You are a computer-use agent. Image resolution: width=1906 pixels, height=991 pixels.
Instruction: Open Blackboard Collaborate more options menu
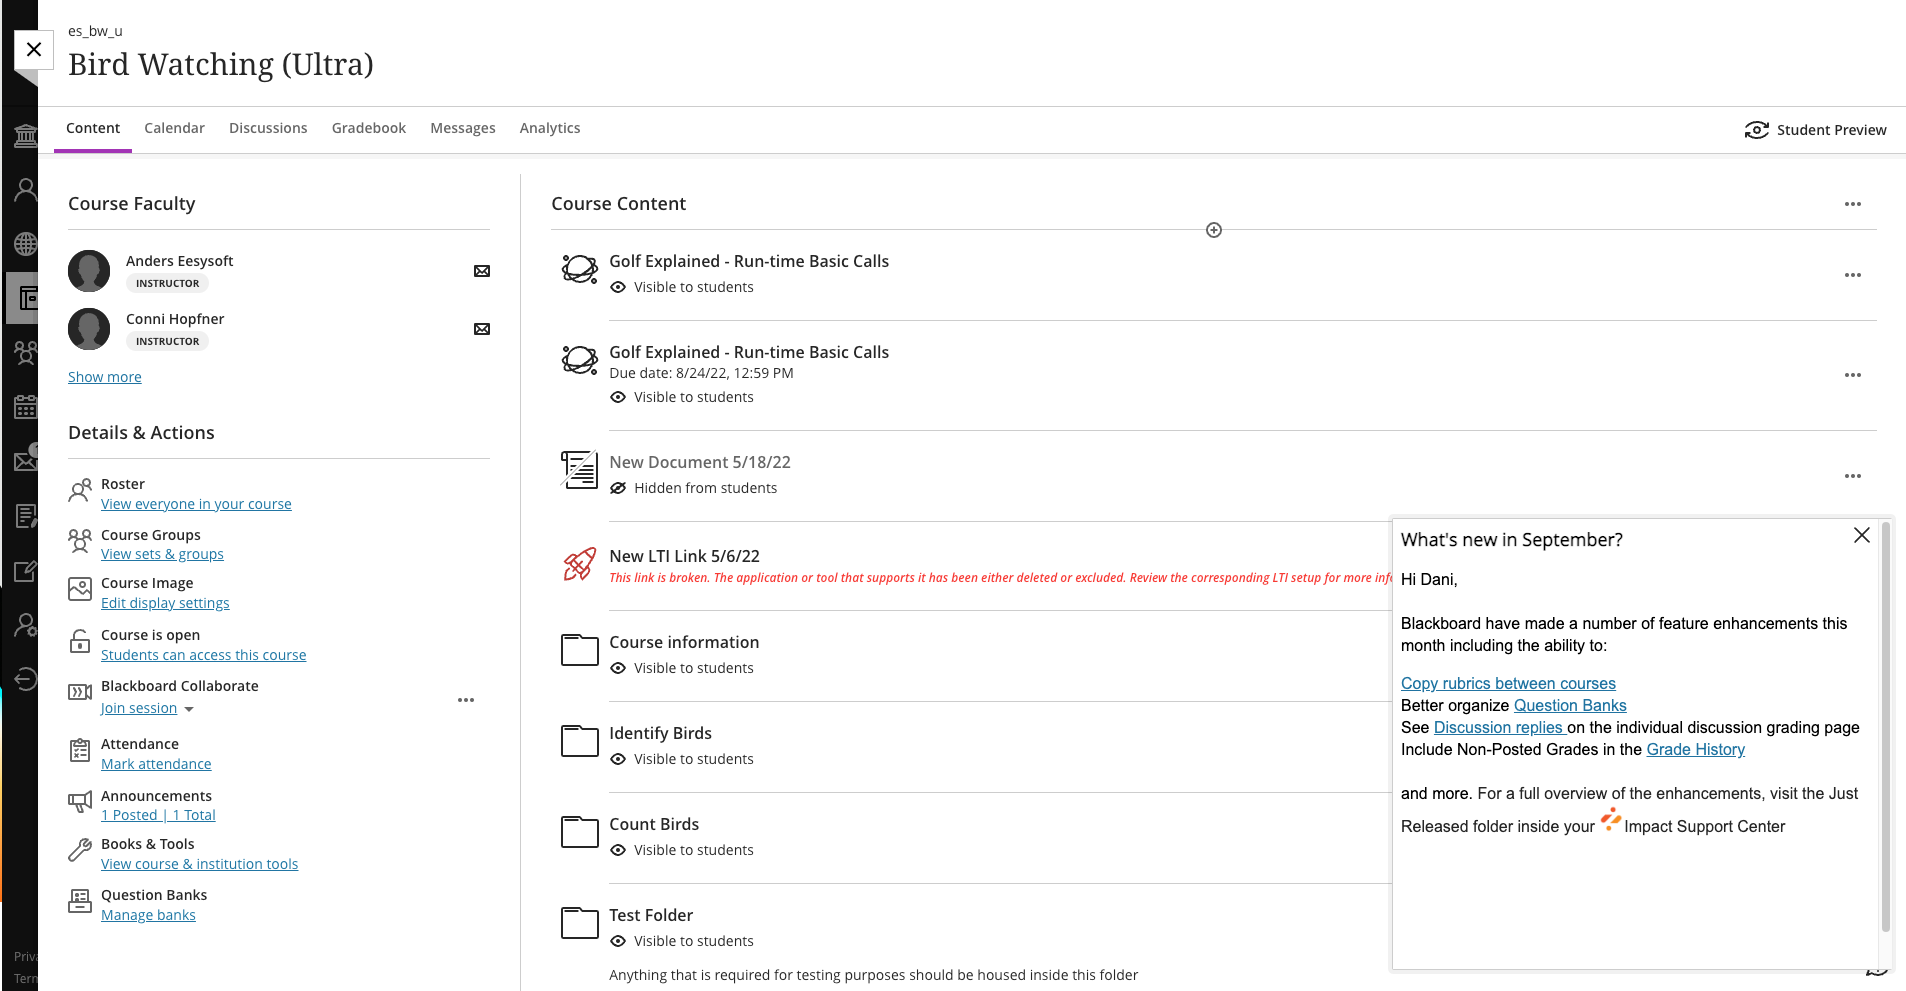(x=466, y=700)
